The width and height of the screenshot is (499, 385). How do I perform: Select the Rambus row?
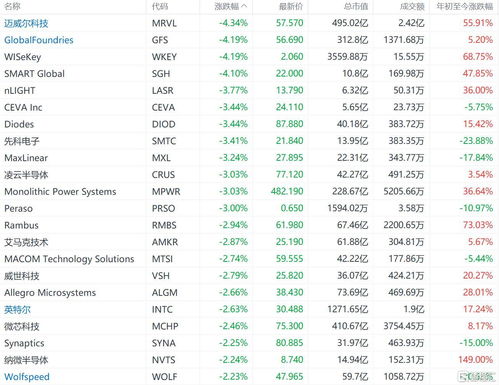point(249,225)
